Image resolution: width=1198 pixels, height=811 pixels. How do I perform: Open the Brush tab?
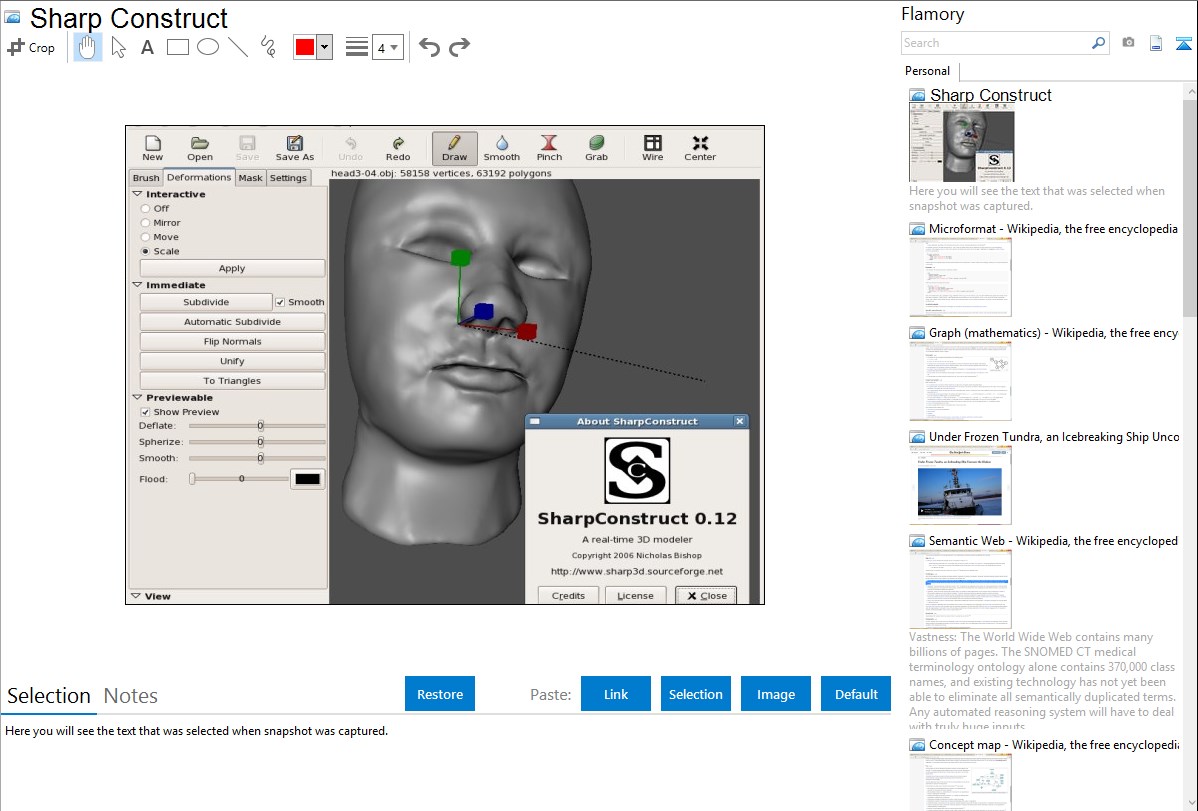tap(146, 178)
